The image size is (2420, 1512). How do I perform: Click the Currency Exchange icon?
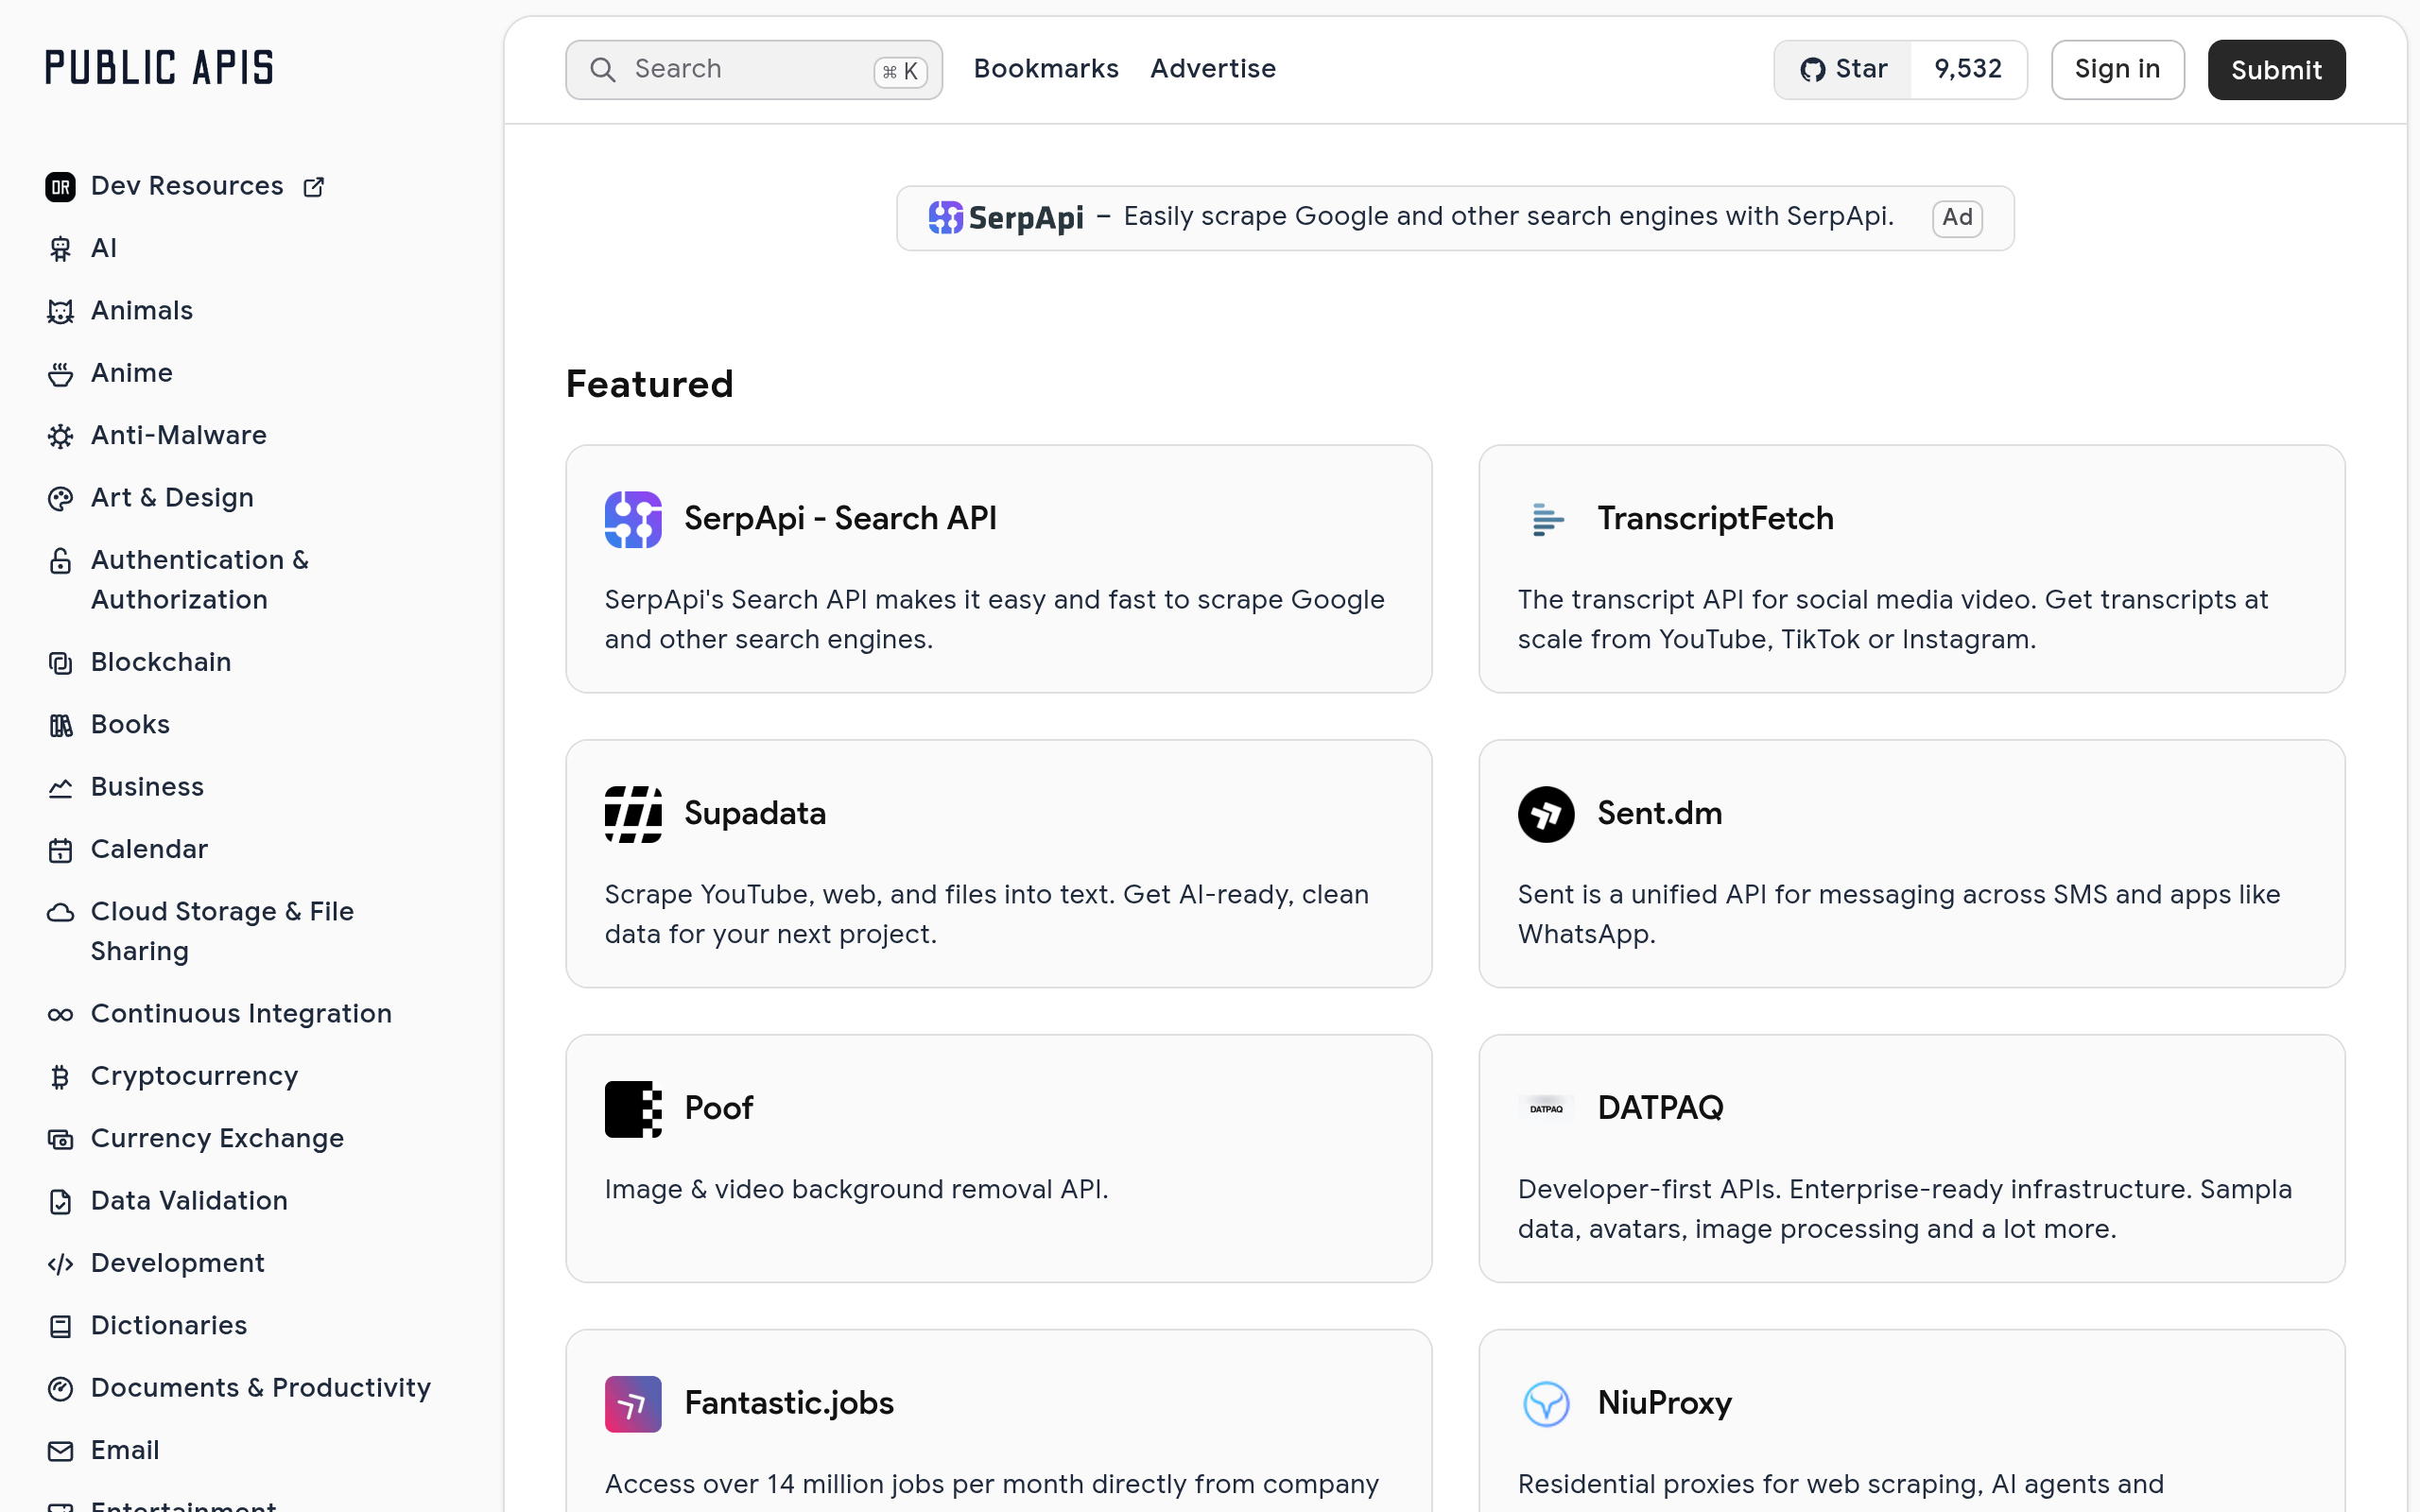pyautogui.click(x=60, y=1140)
